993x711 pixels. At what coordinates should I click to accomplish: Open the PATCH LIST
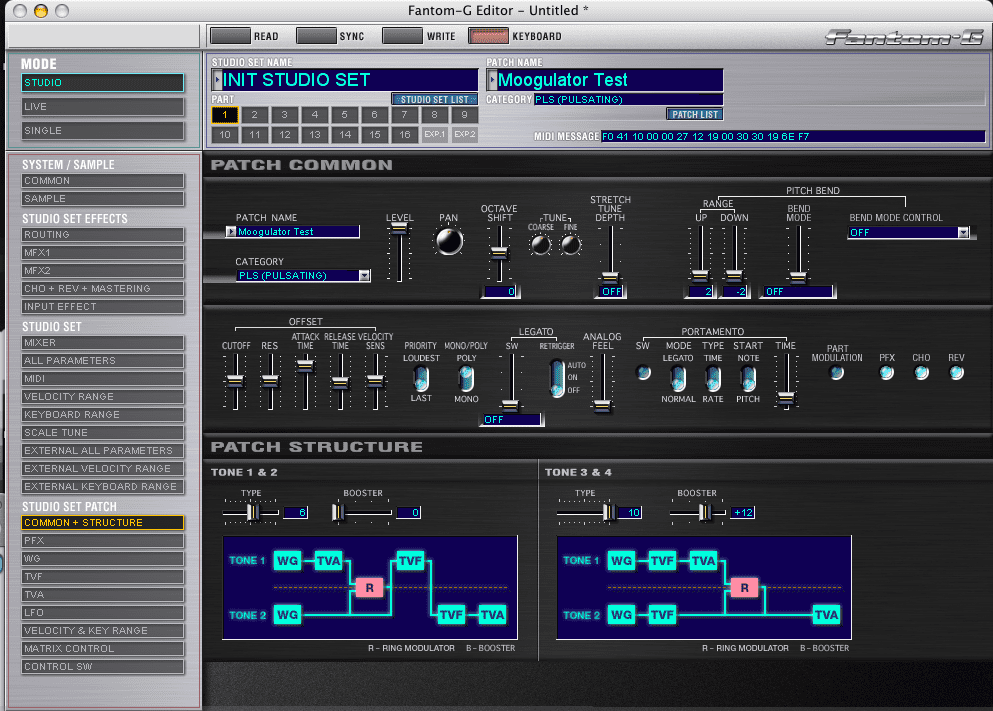pos(695,115)
